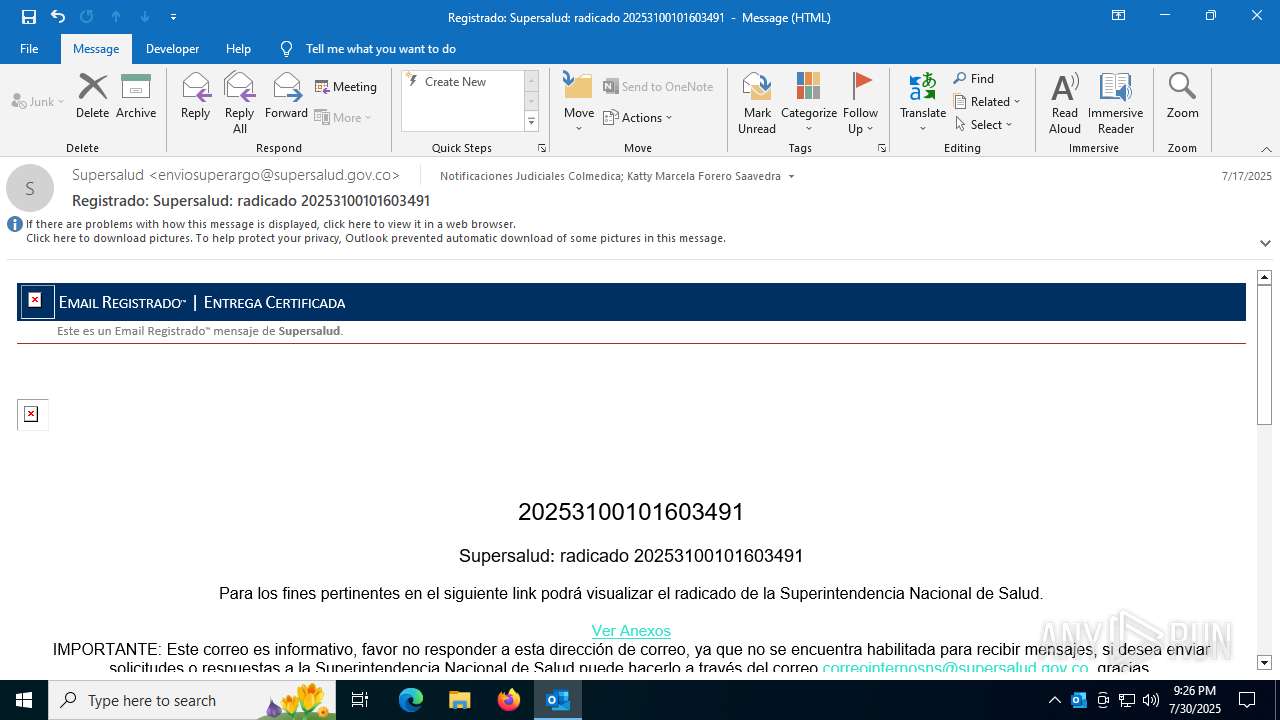This screenshot has width=1280, height=720.
Task: Click the blocked image below the banner
Action: click(32, 414)
